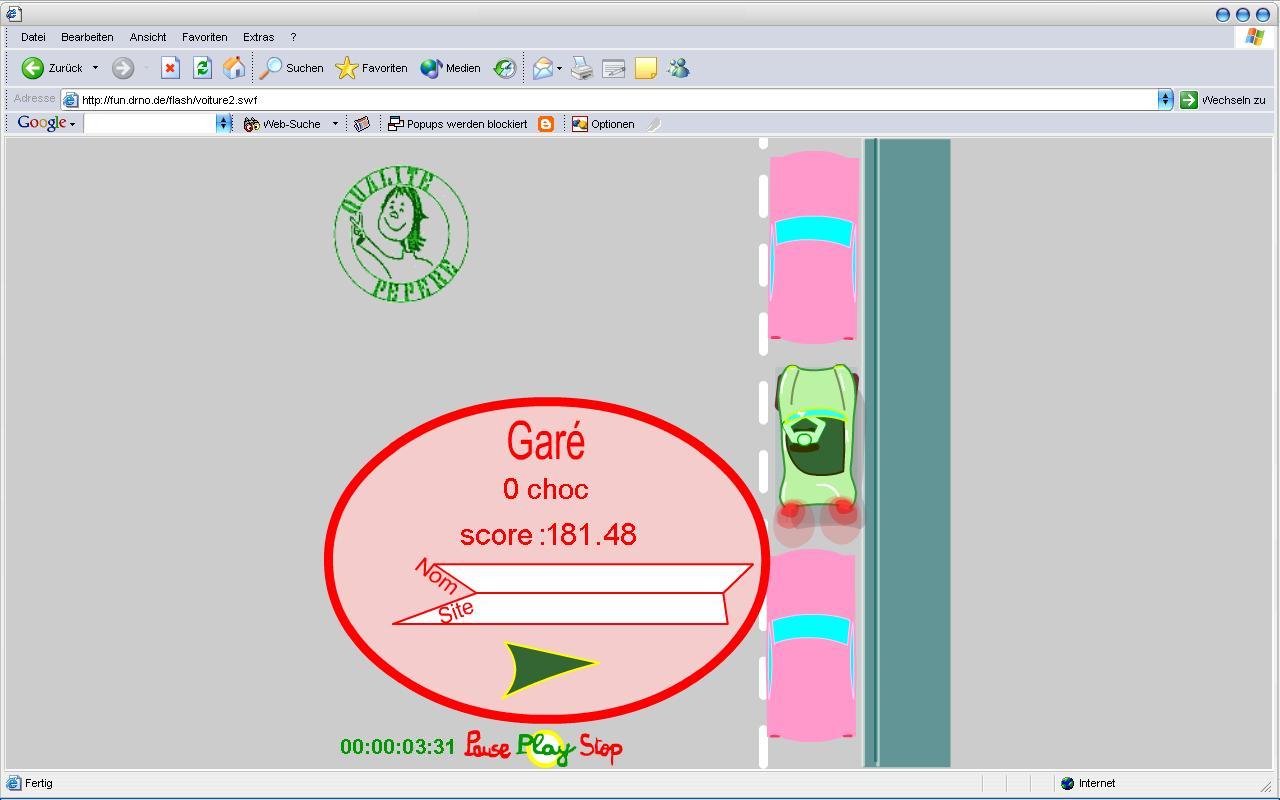
Task: Click the Wechseln zu button
Action: click(1223, 100)
